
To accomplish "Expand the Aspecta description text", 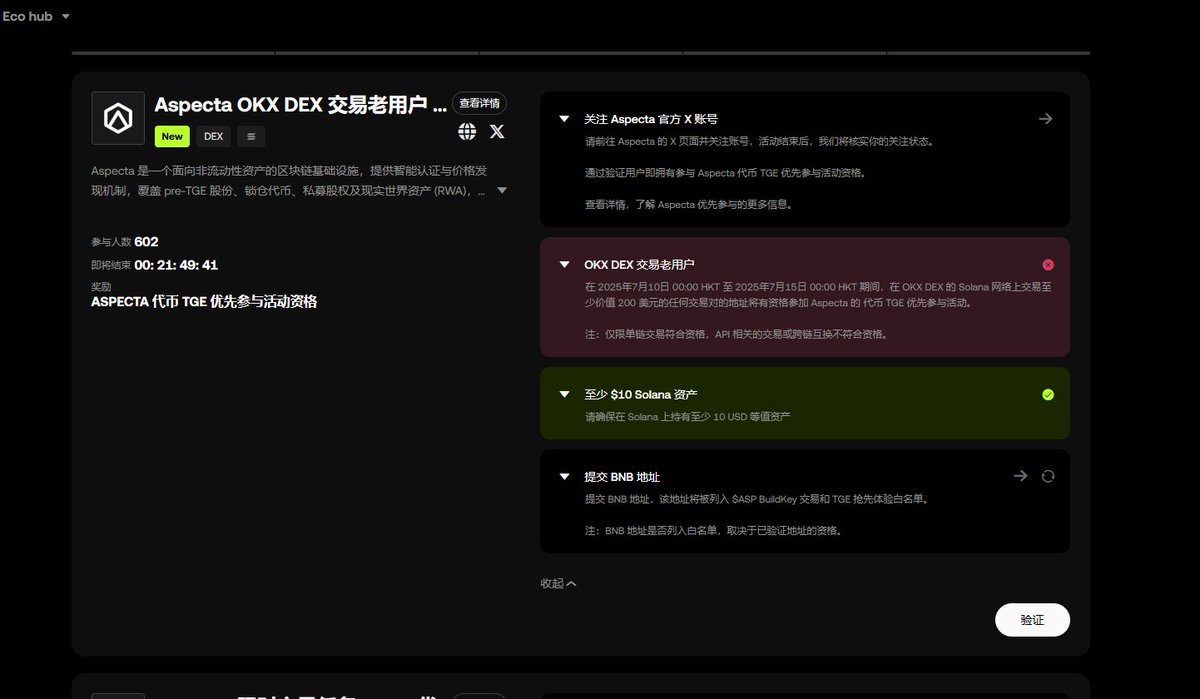I will (x=502, y=190).
